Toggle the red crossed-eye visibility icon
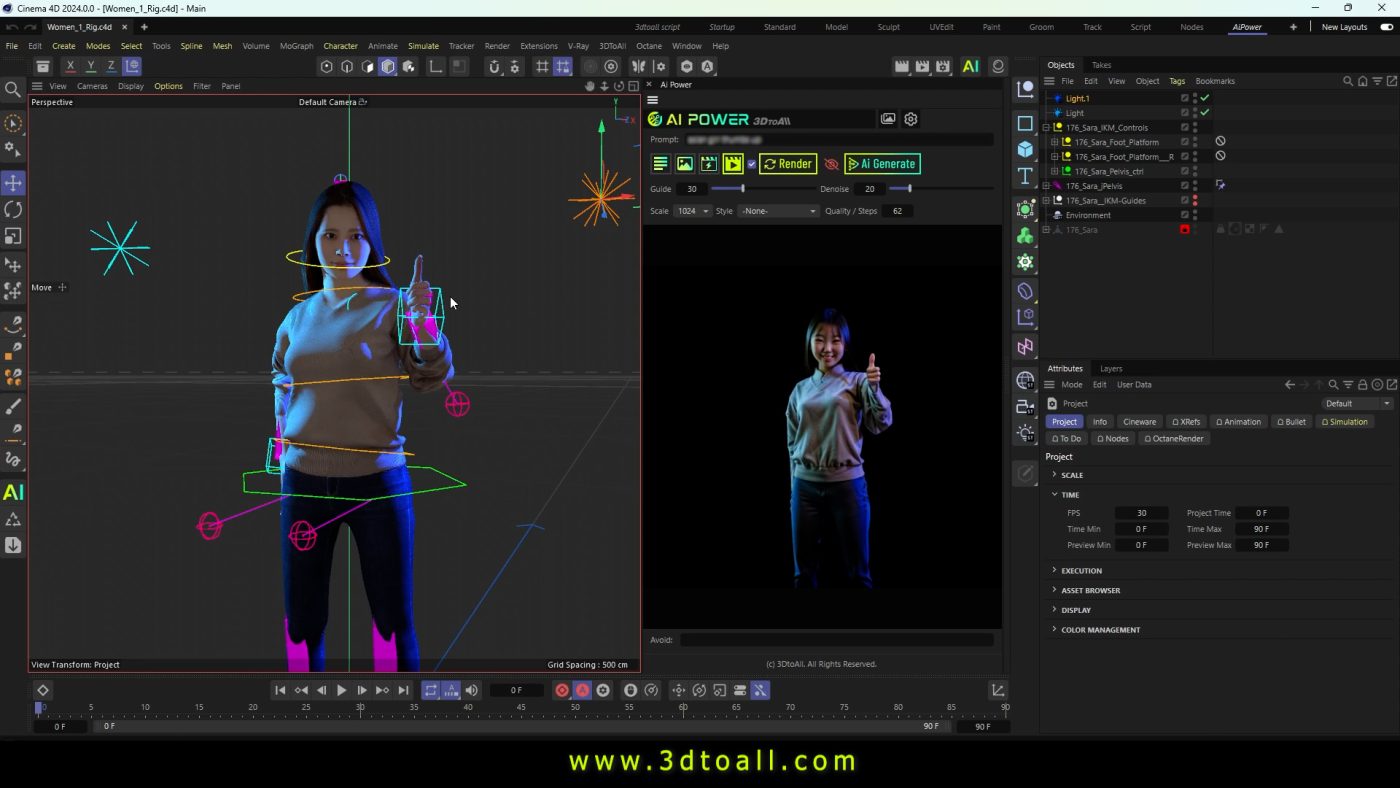The width and height of the screenshot is (1400, 788). coord(831,164)
